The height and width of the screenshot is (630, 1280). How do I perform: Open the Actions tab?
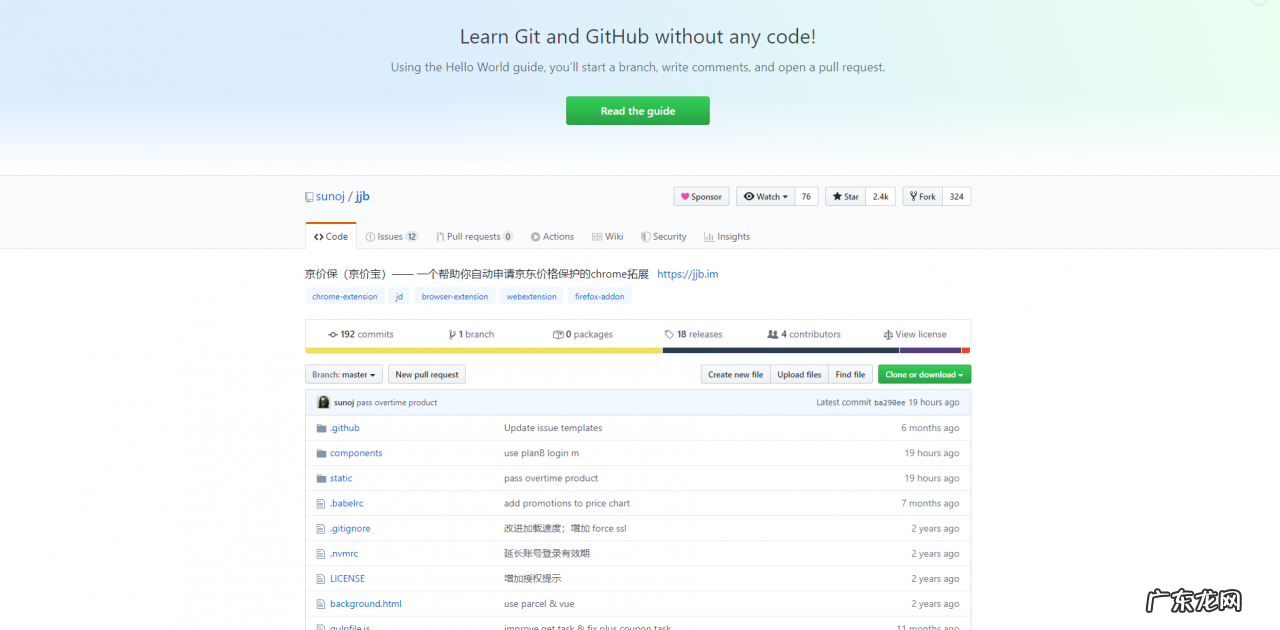pos(552,237)
